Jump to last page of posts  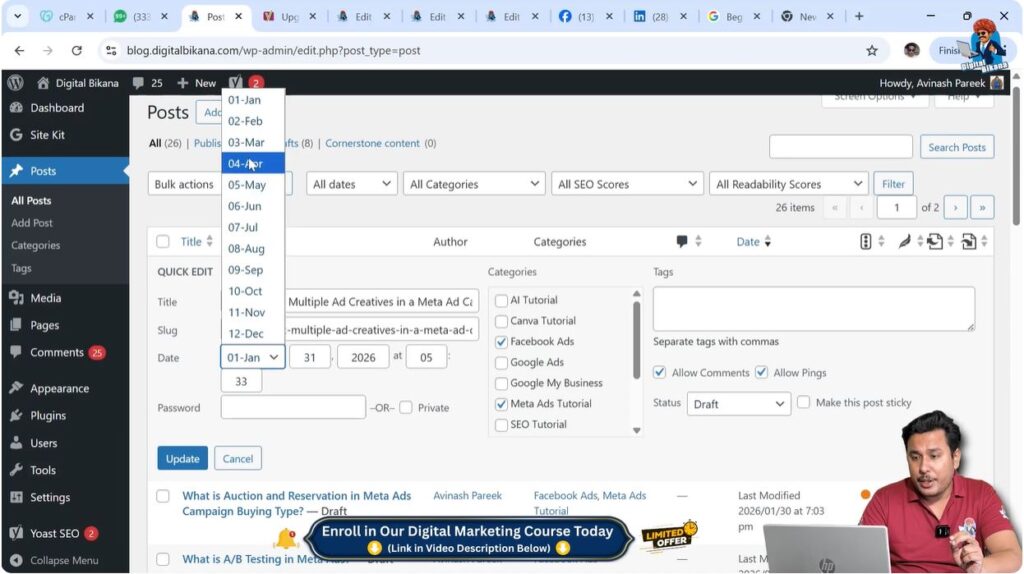[982, 208]
